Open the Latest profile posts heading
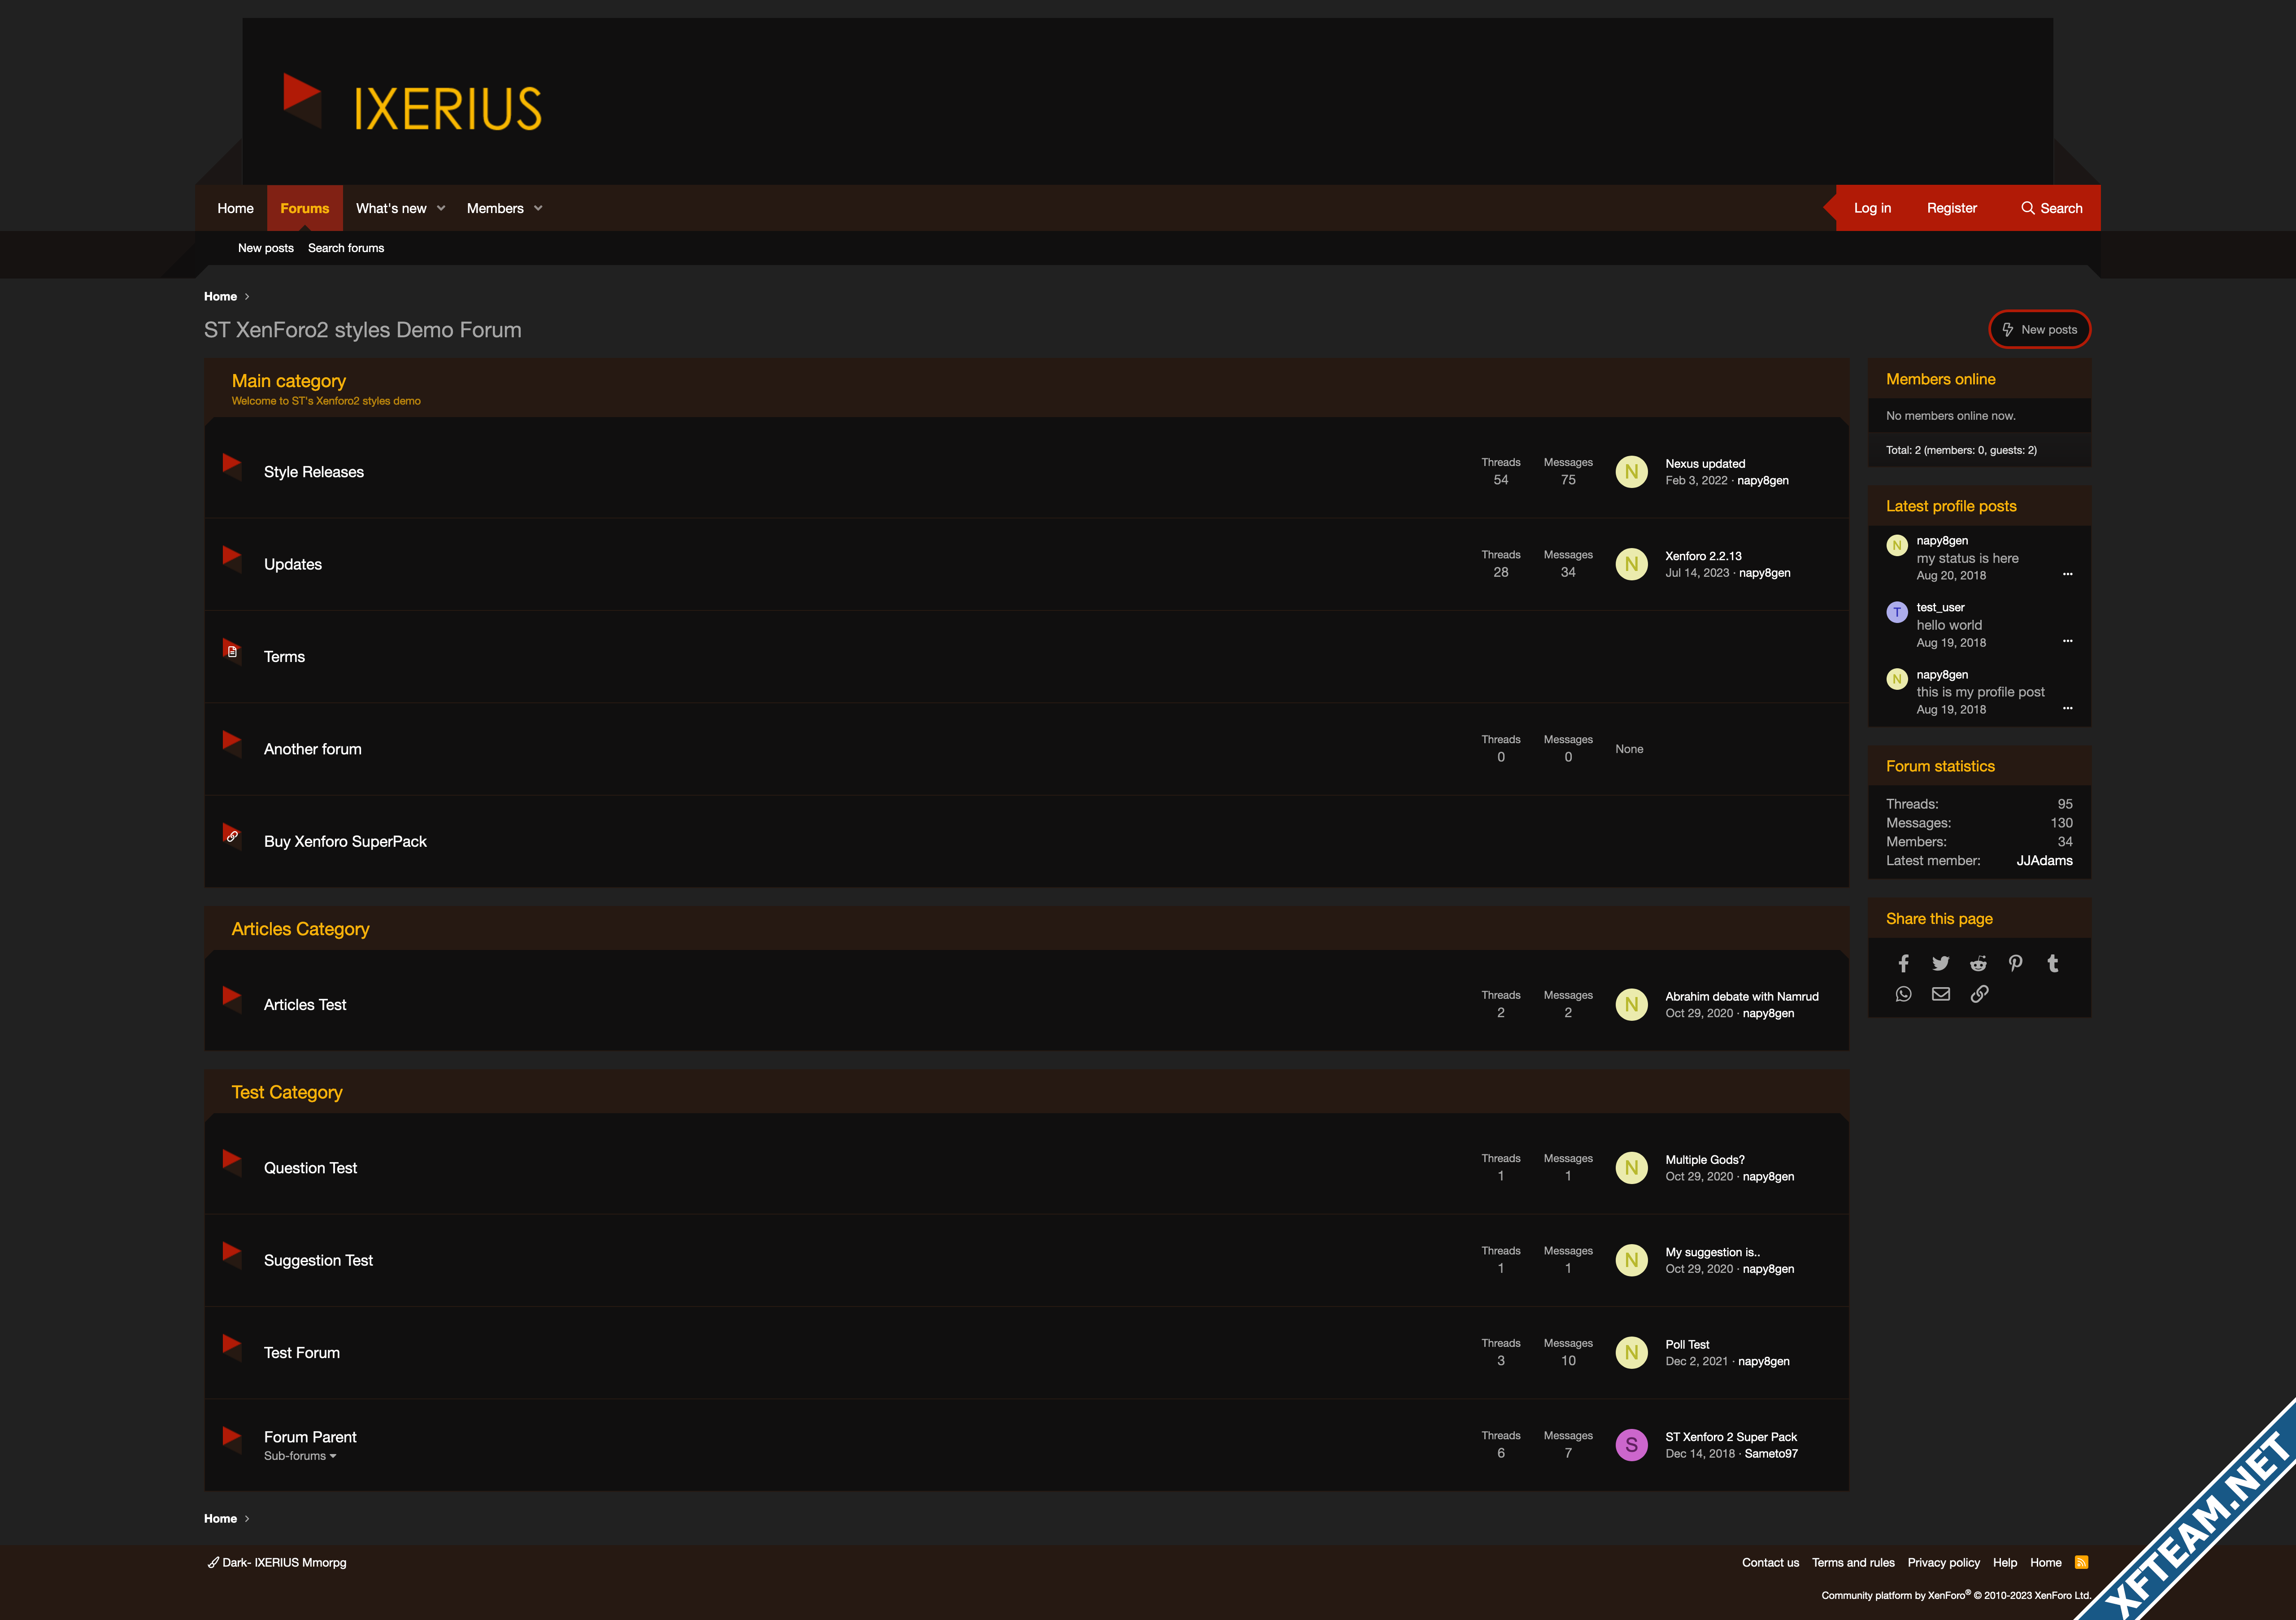 coord(1951,506)
